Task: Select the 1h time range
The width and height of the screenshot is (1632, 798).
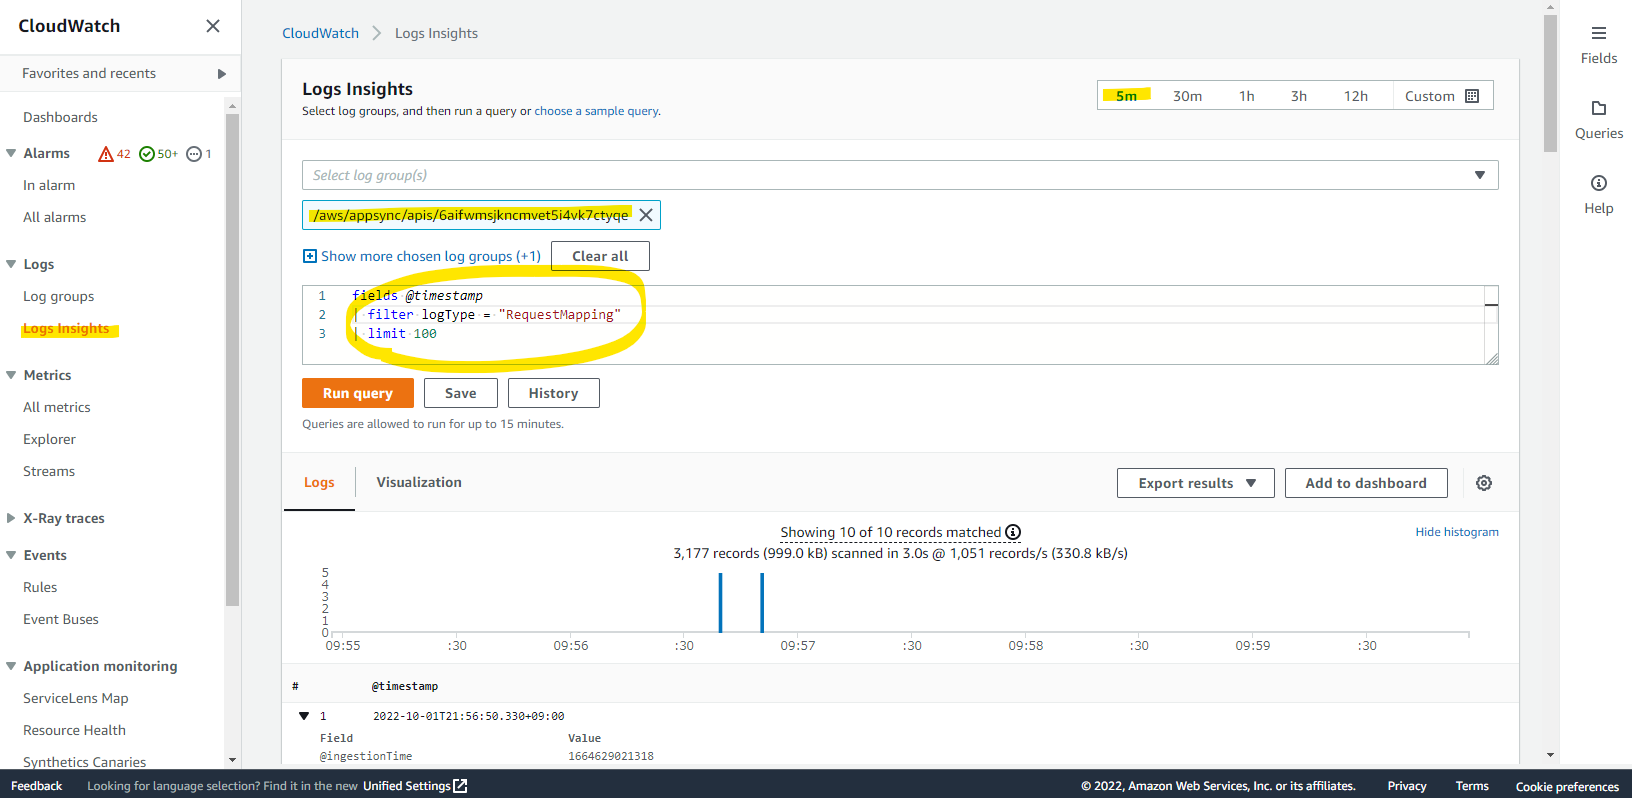Action: click(1246, 96)
